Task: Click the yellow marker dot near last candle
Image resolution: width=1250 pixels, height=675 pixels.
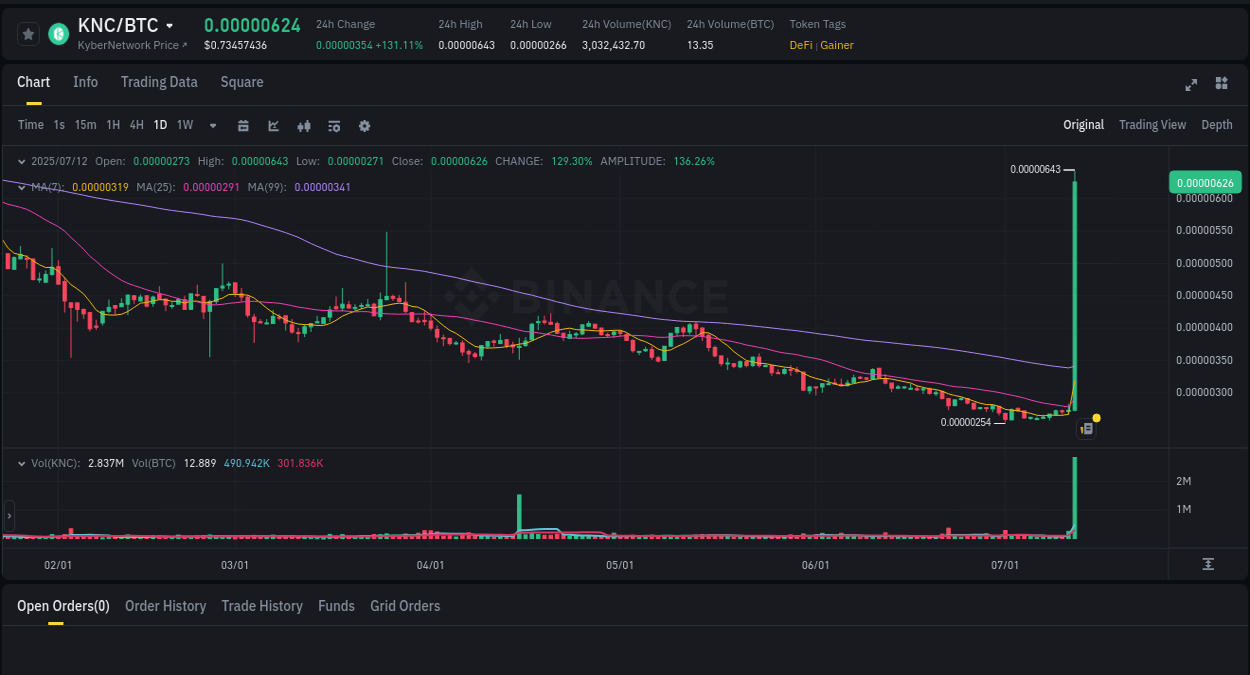Action: [x=1097, y=417]
